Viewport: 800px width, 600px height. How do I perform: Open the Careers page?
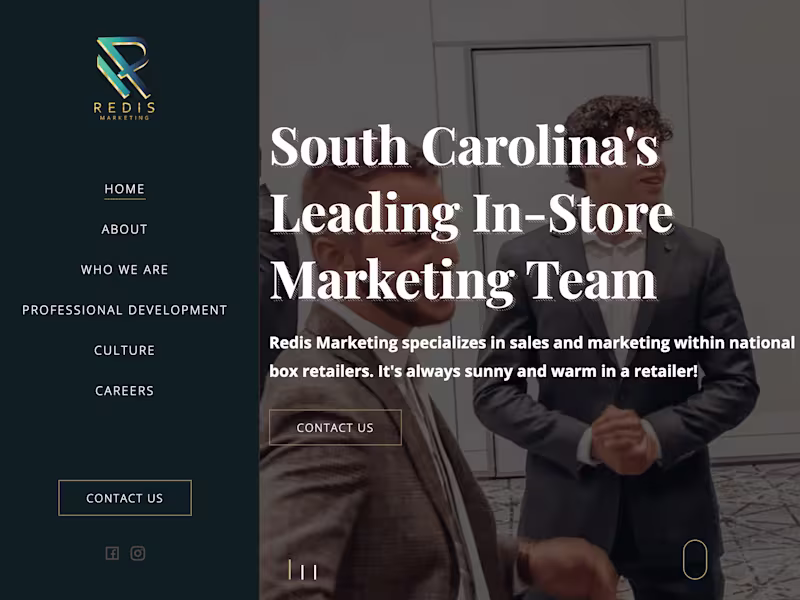(124, 391)
